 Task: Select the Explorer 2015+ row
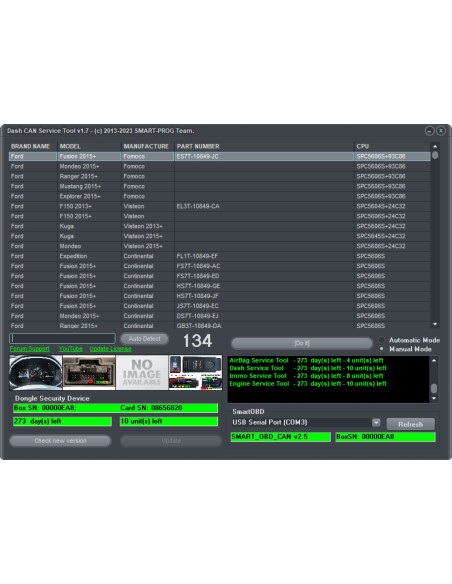click(x=219, y=196)
